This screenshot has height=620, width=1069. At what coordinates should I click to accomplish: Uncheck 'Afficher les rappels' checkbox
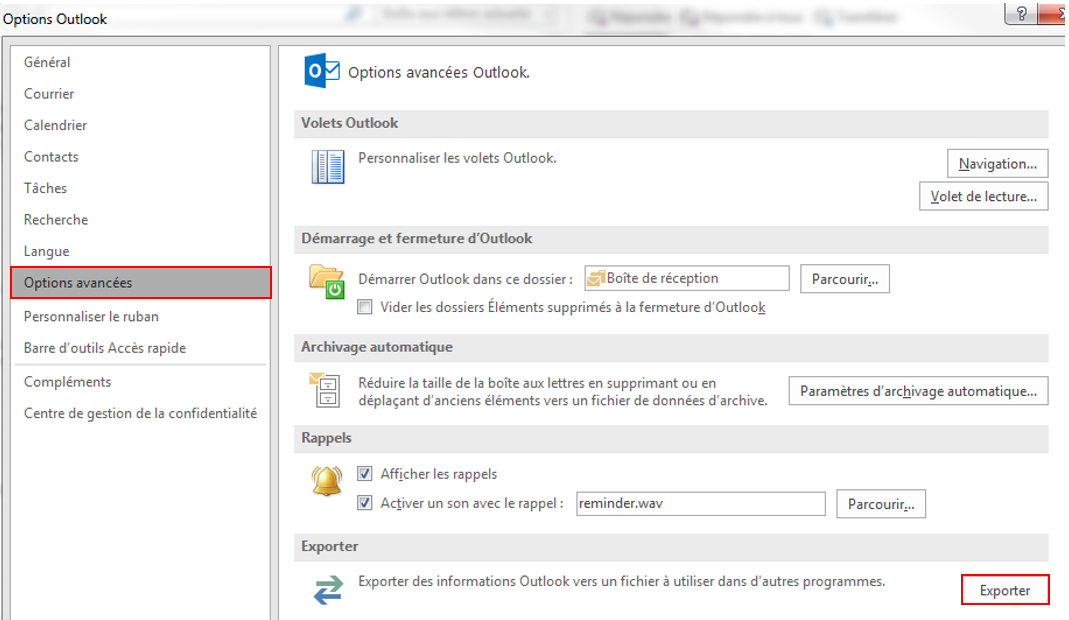365,473
